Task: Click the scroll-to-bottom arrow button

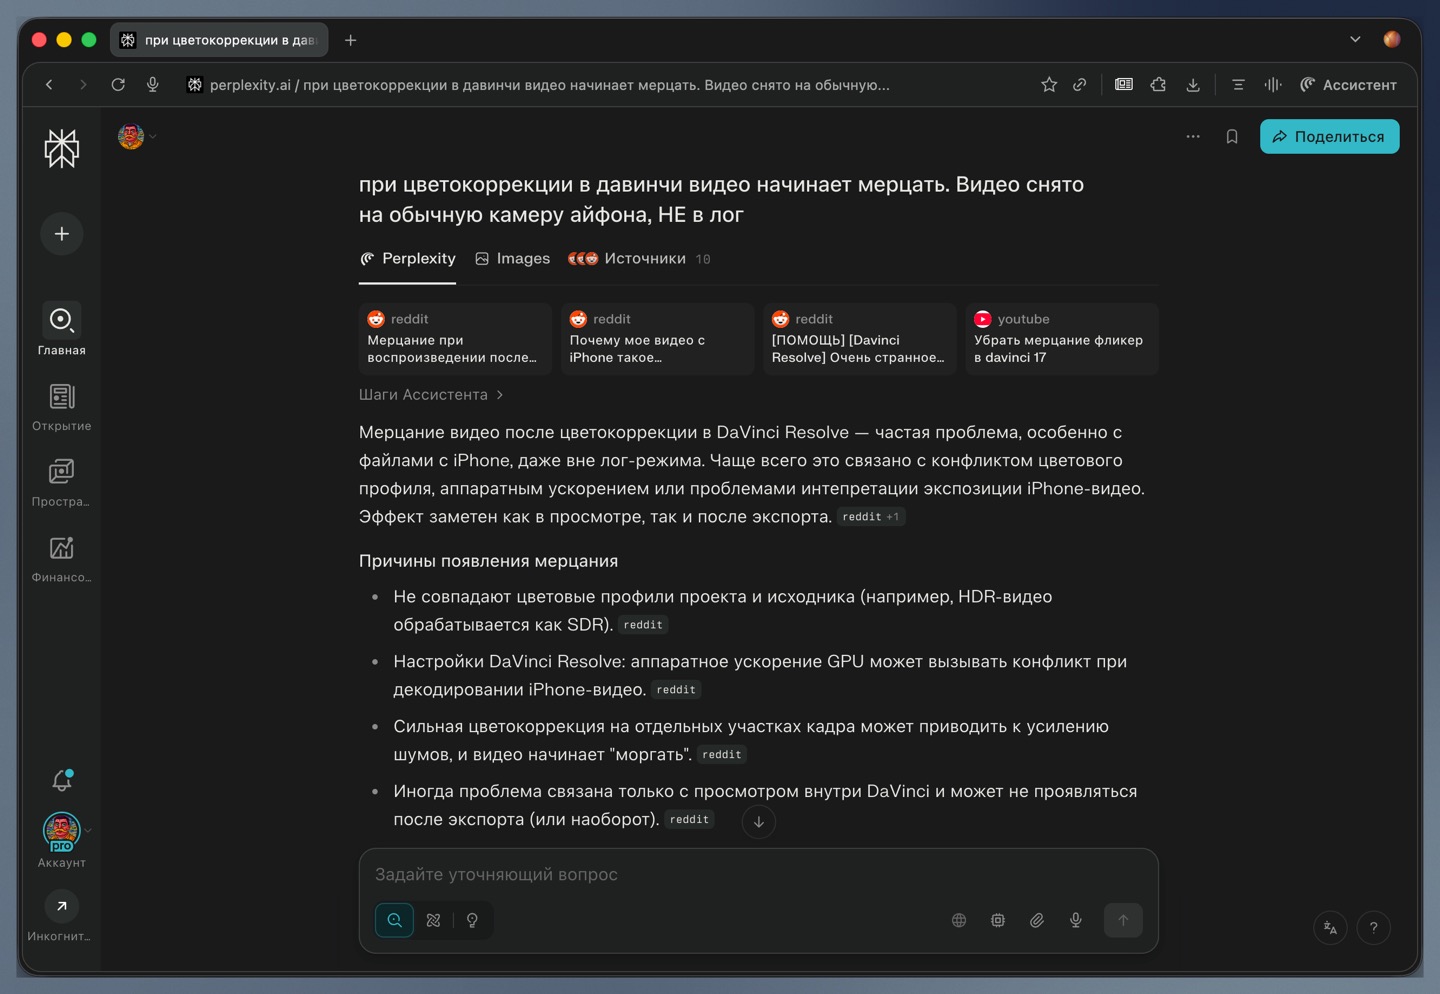Action: coord(759,822)
